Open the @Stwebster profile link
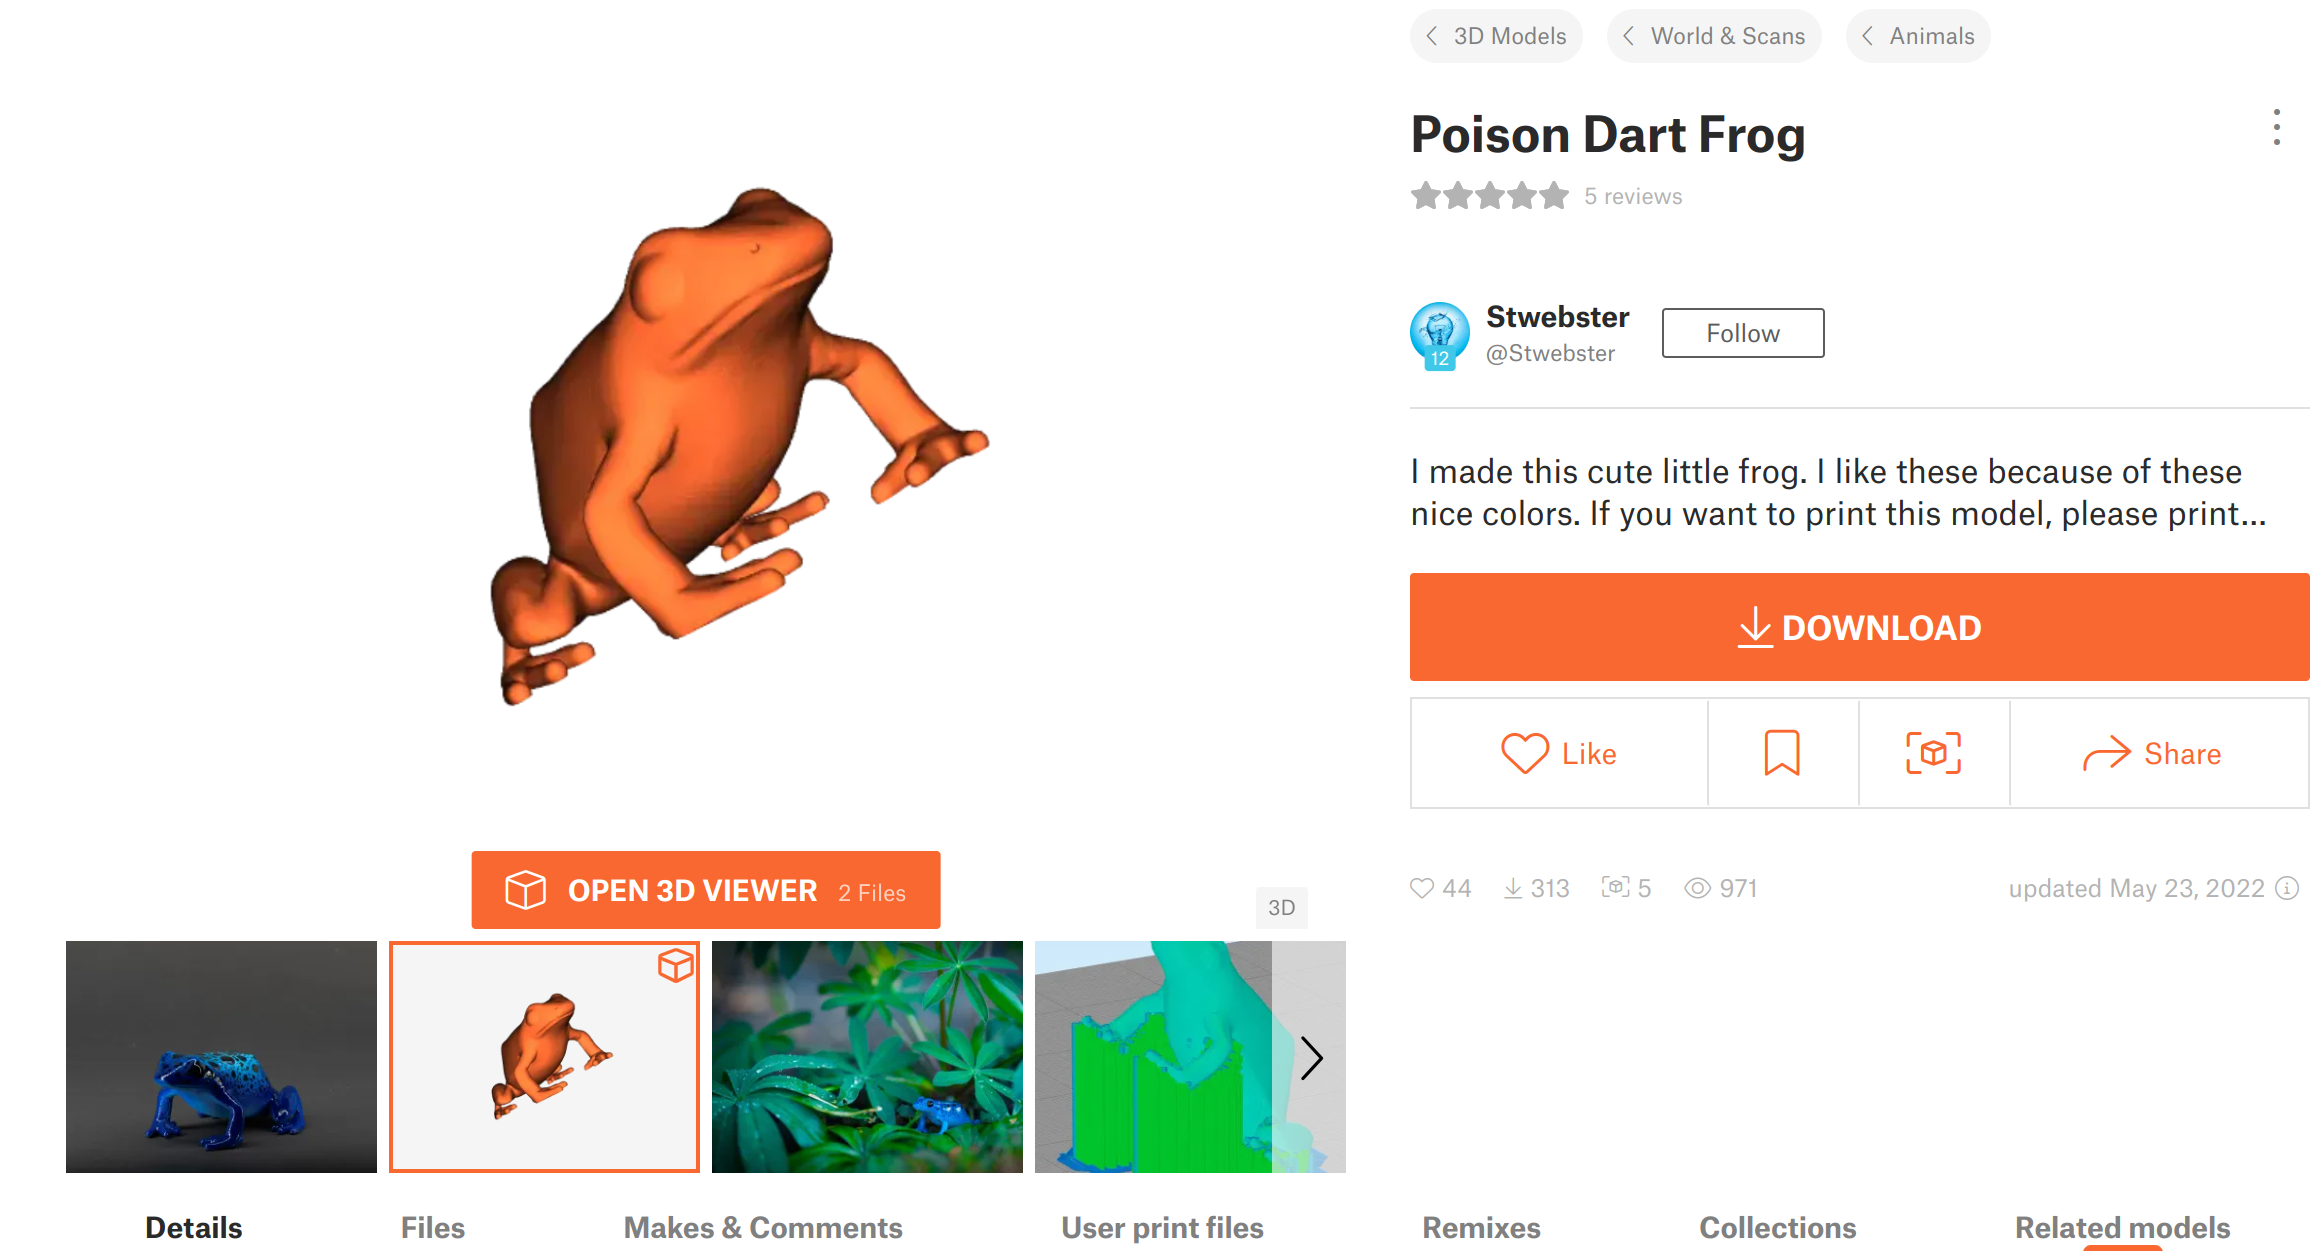This screenshot has height=1251, width=2322. pyautogui.click(x=1553, y=353)
